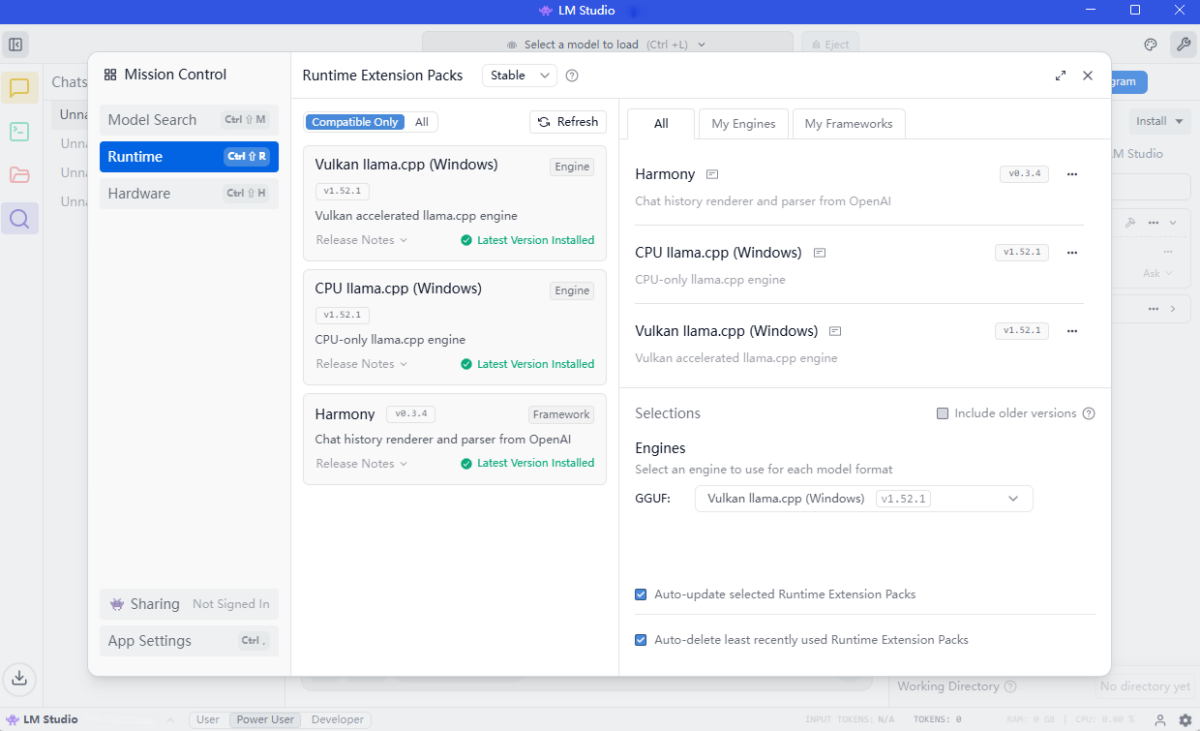Open the Developer terminal sidebar icon
Viewport: 1200px width, 731px height.
(20, 131)
